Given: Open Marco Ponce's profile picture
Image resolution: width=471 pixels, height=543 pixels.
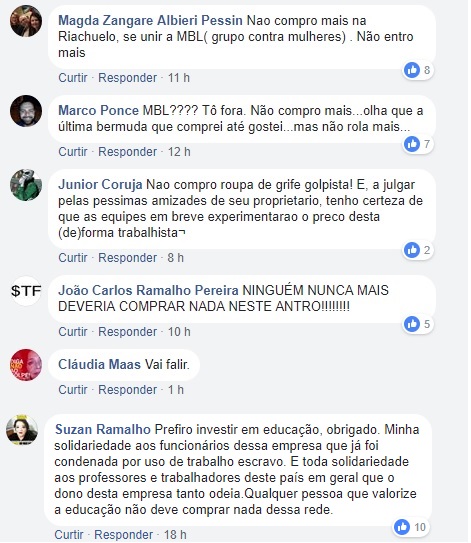Looking at the screenshot, I should tap(26, 111).
